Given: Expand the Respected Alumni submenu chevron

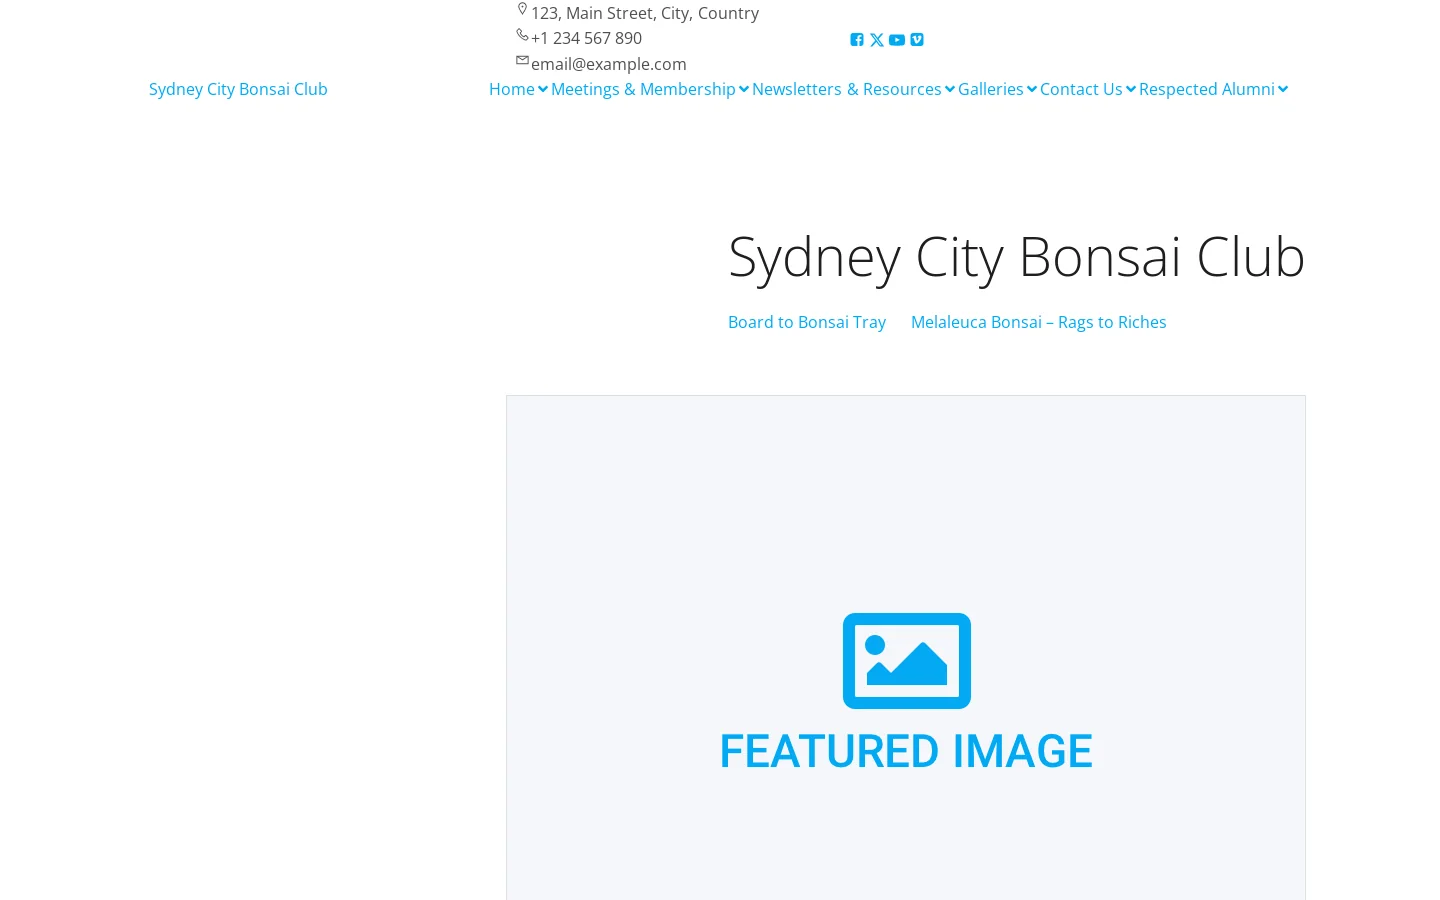Looking at the screenshot, I should [1283, 89].
